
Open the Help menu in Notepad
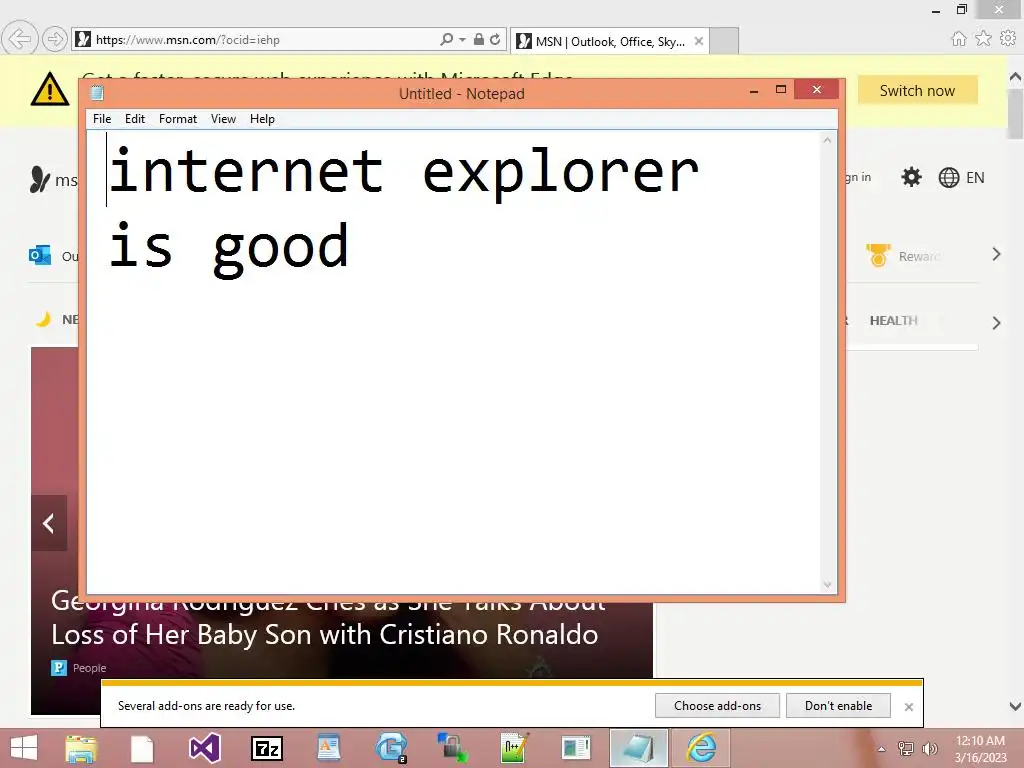262,119
